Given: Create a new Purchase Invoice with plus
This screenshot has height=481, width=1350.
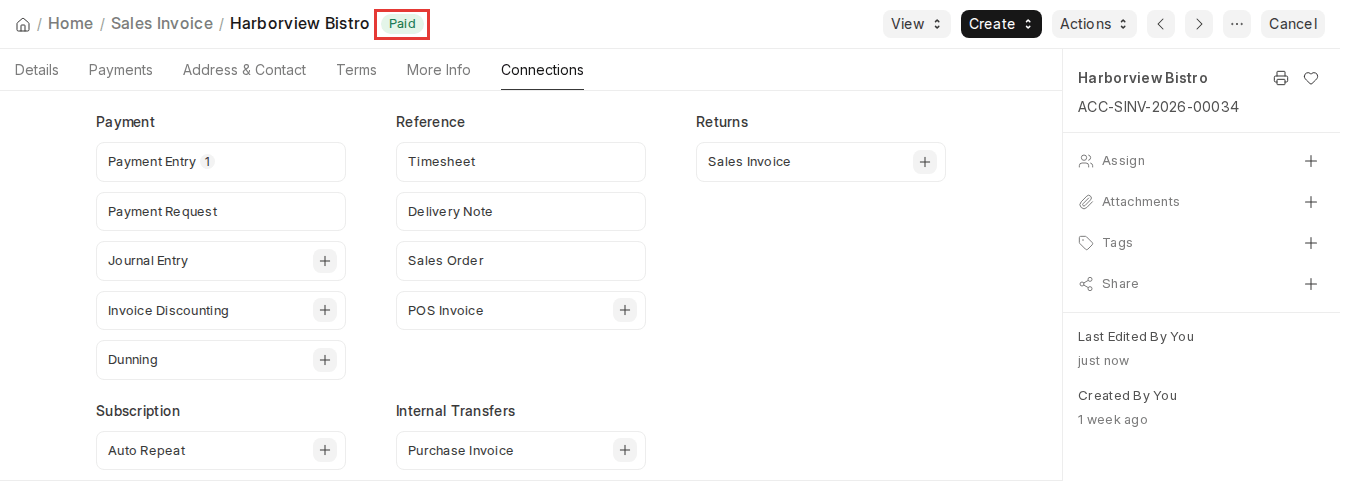Looking at the screenshot, I should (625, 450).
